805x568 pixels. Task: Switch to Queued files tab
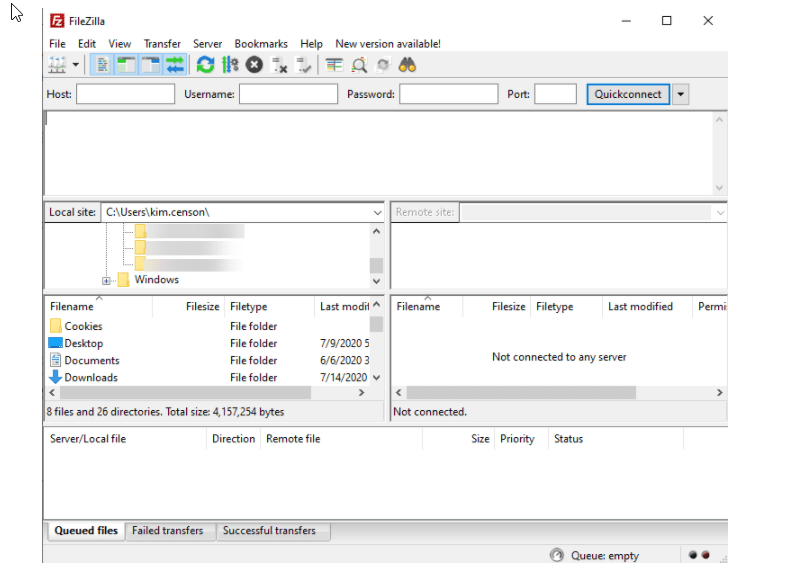pyautogui.click(x=86, y=531)
